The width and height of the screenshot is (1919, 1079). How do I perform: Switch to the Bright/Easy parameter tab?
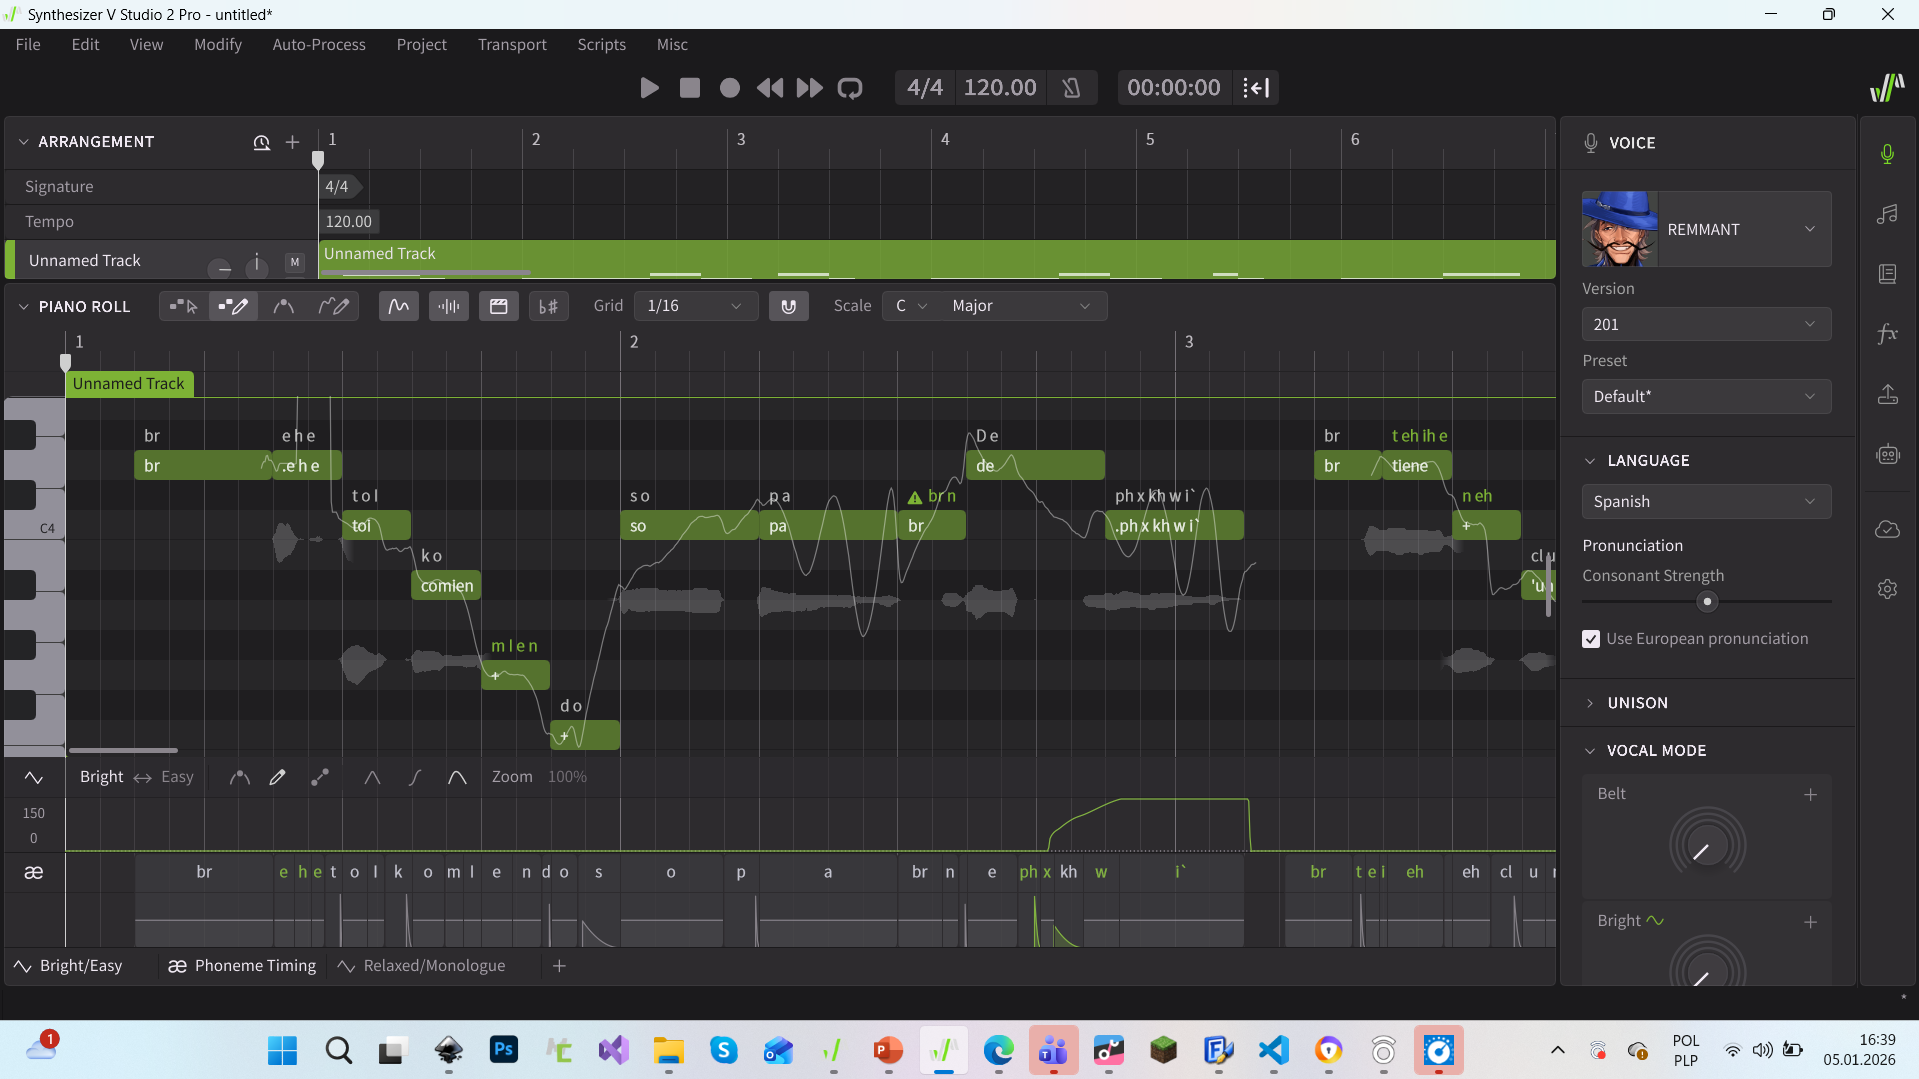(68, 966)
